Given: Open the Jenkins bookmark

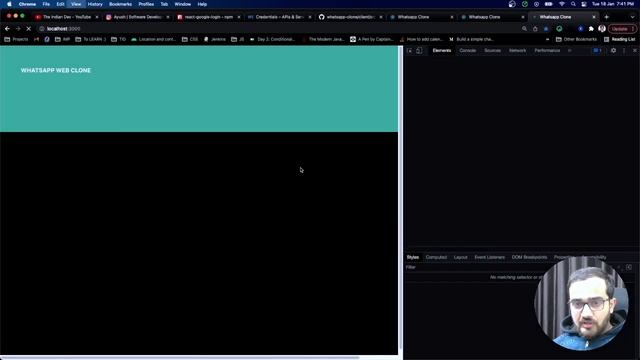Looking at the screenshot, I should tap(215, 39).
